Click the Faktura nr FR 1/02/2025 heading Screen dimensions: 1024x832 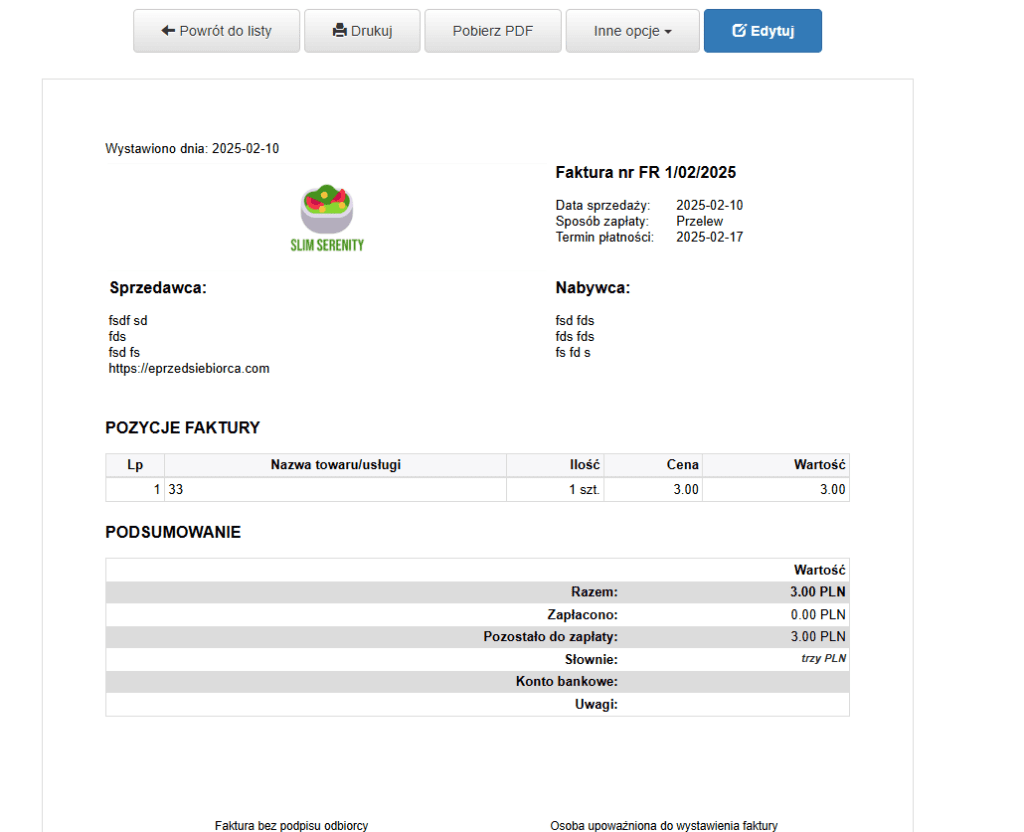(645, 173)
